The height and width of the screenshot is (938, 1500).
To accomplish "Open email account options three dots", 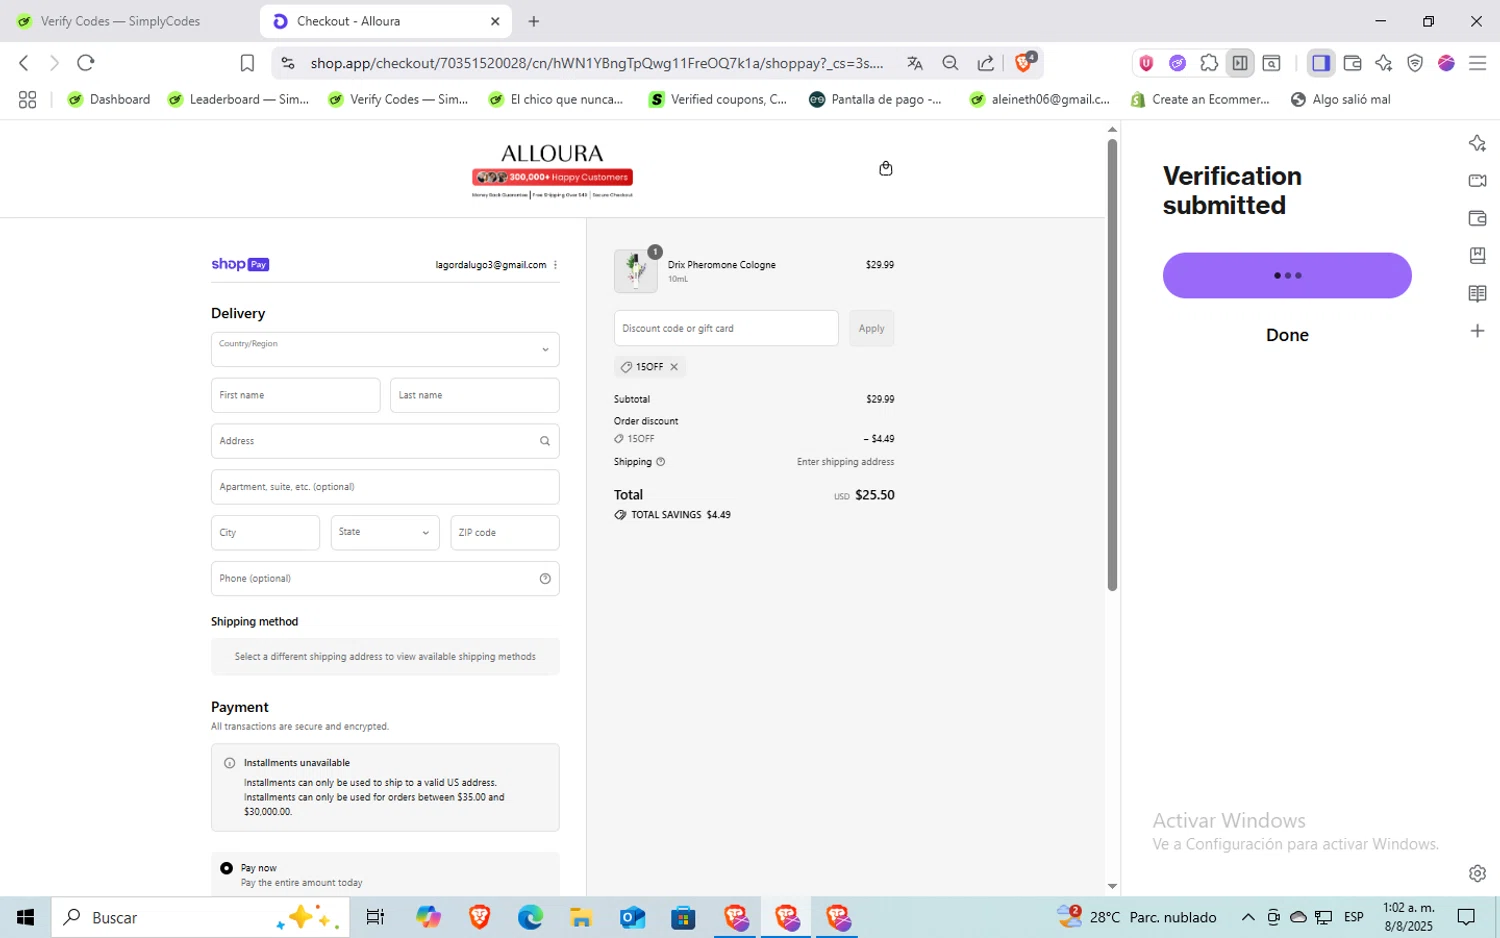I will pyautogui.click(x=555, y=265).
